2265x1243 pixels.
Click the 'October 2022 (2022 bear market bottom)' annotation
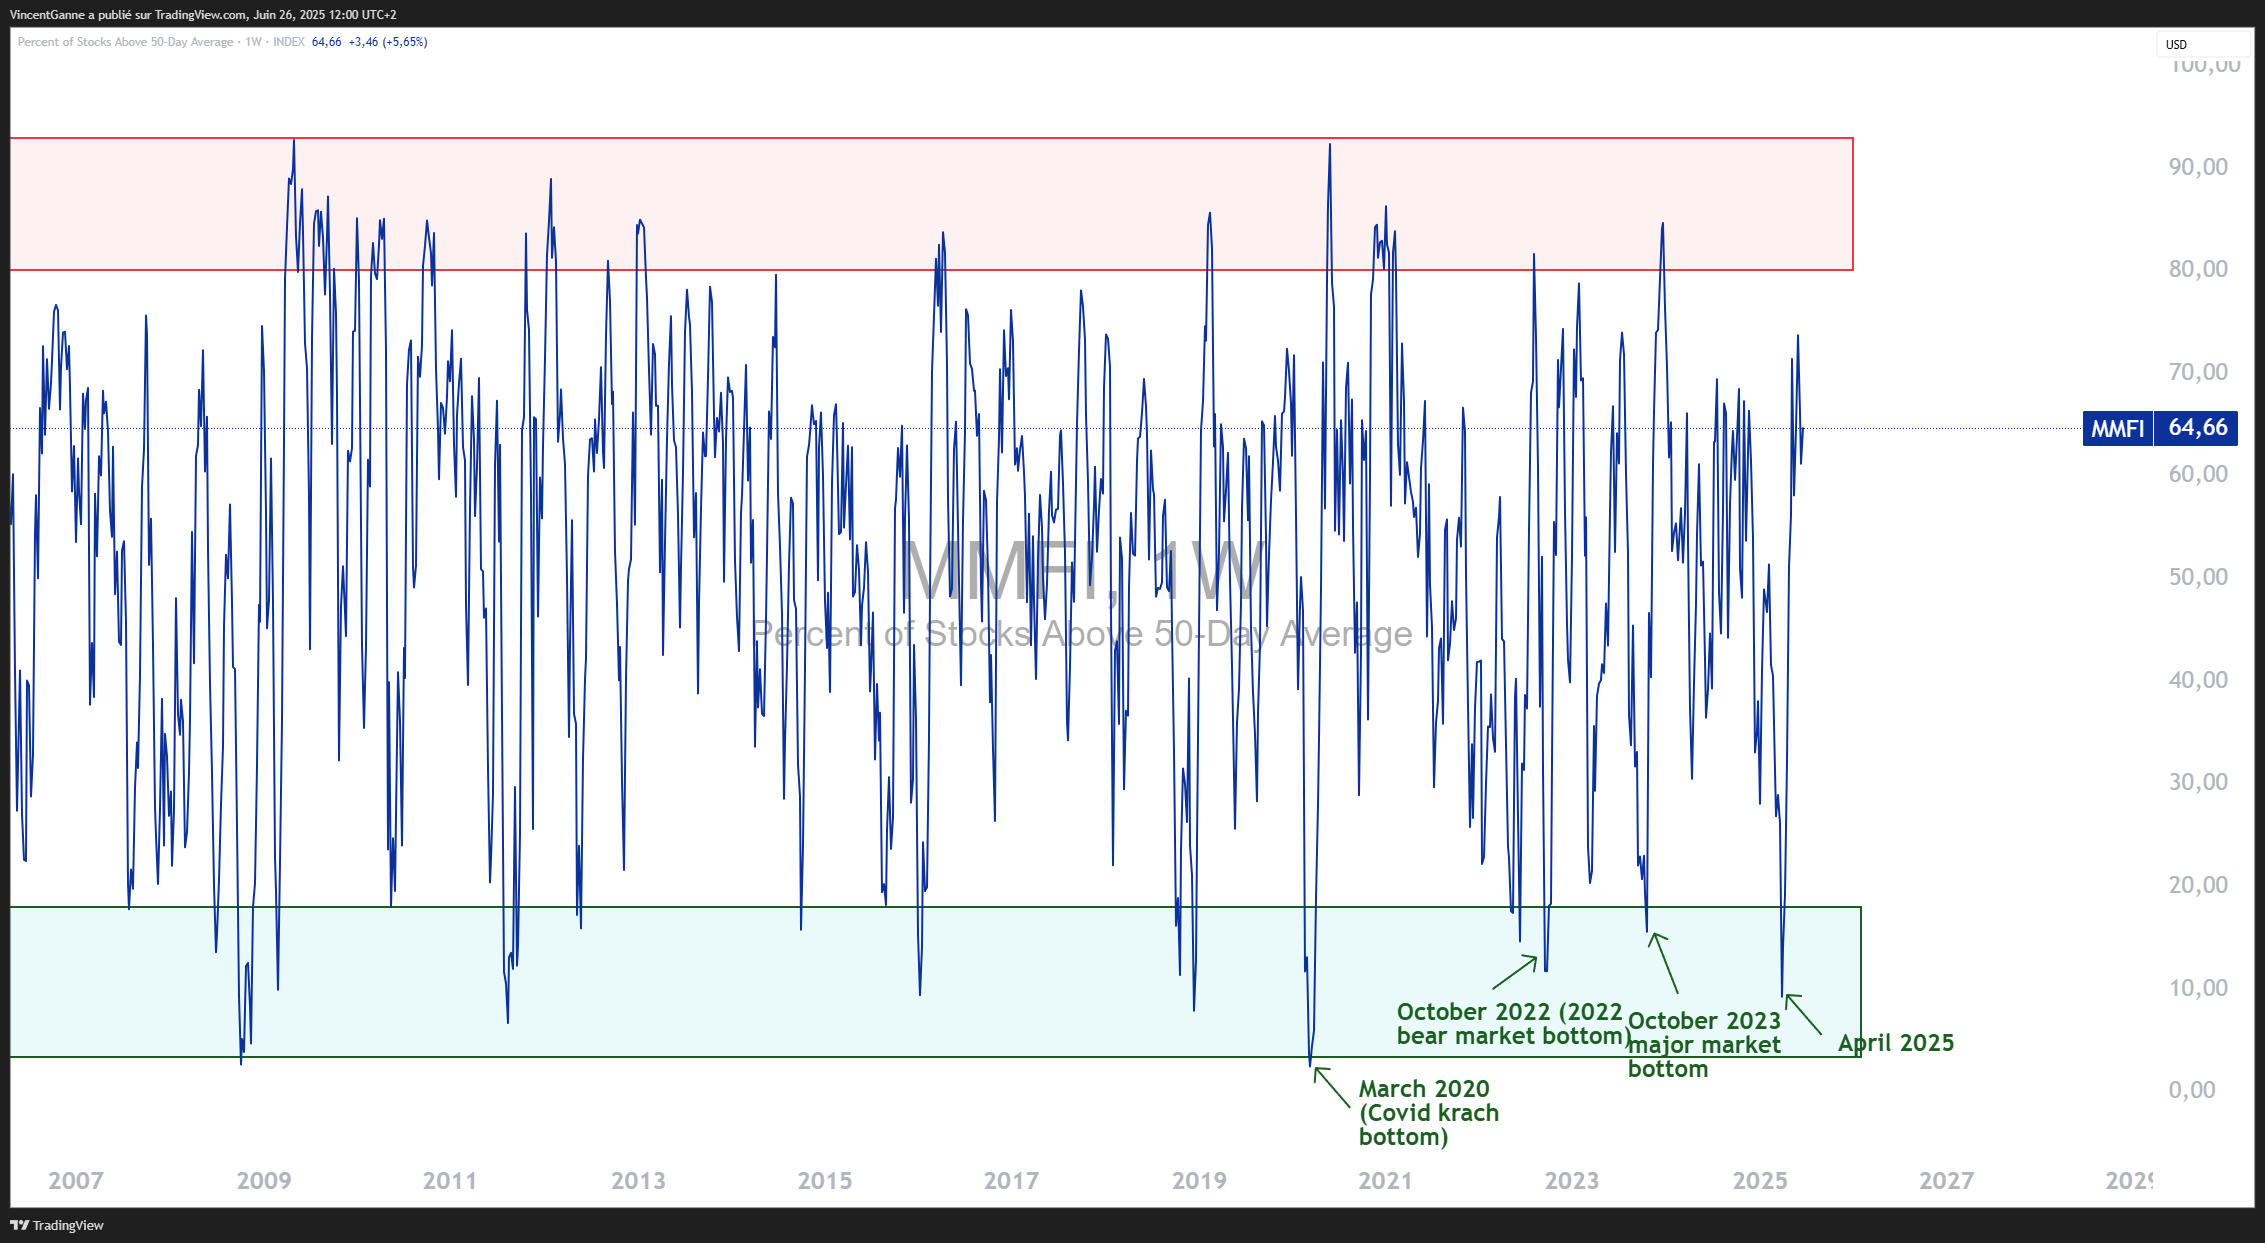point(1512,1024)
